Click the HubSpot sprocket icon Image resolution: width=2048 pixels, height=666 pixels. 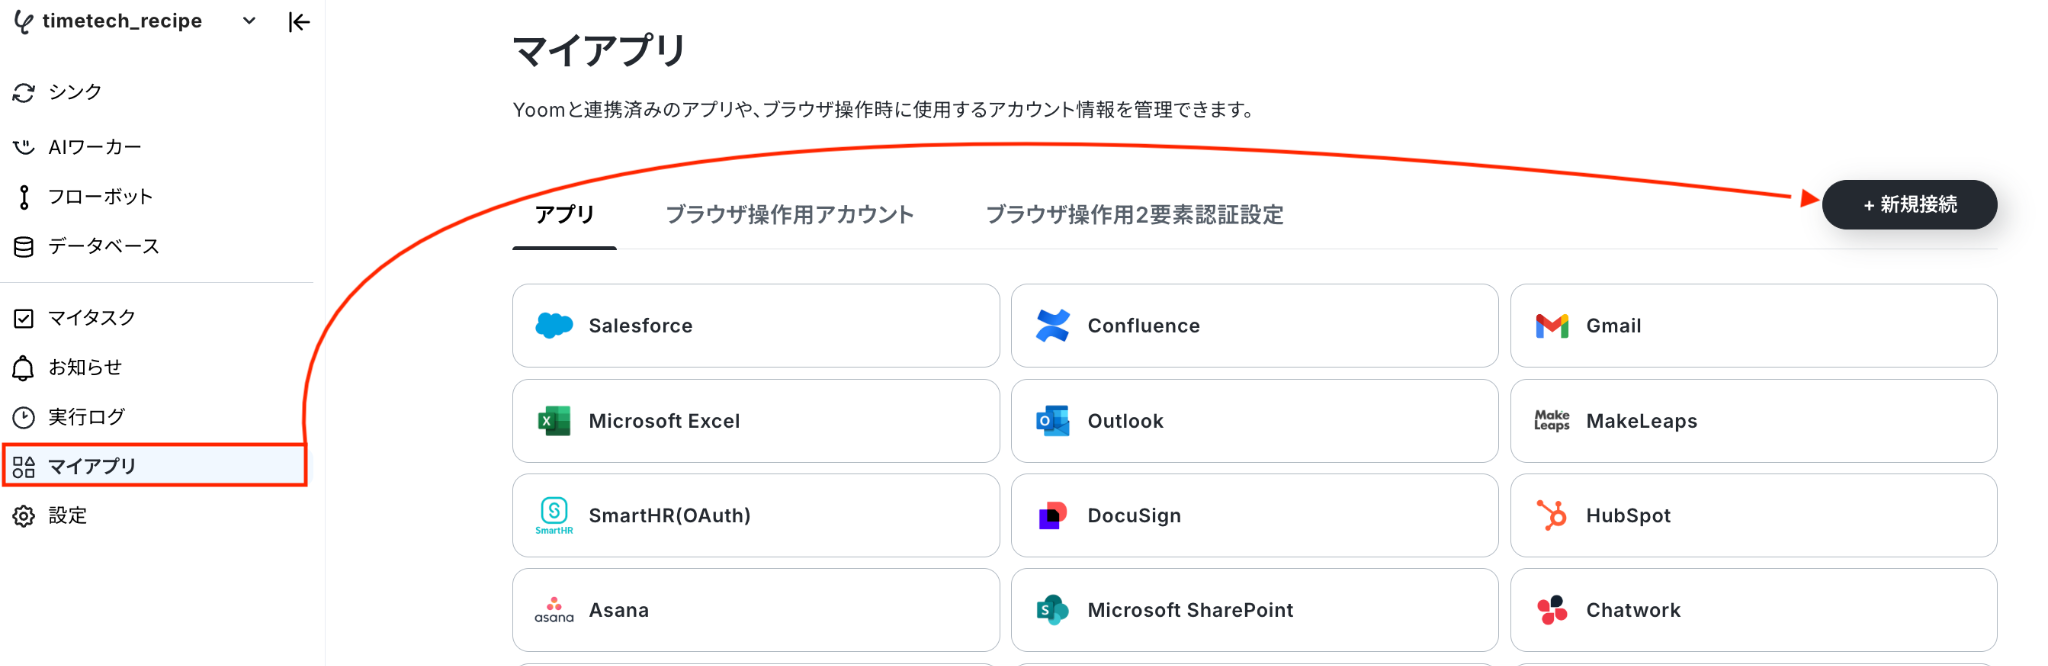click(x=1552, y=515)
